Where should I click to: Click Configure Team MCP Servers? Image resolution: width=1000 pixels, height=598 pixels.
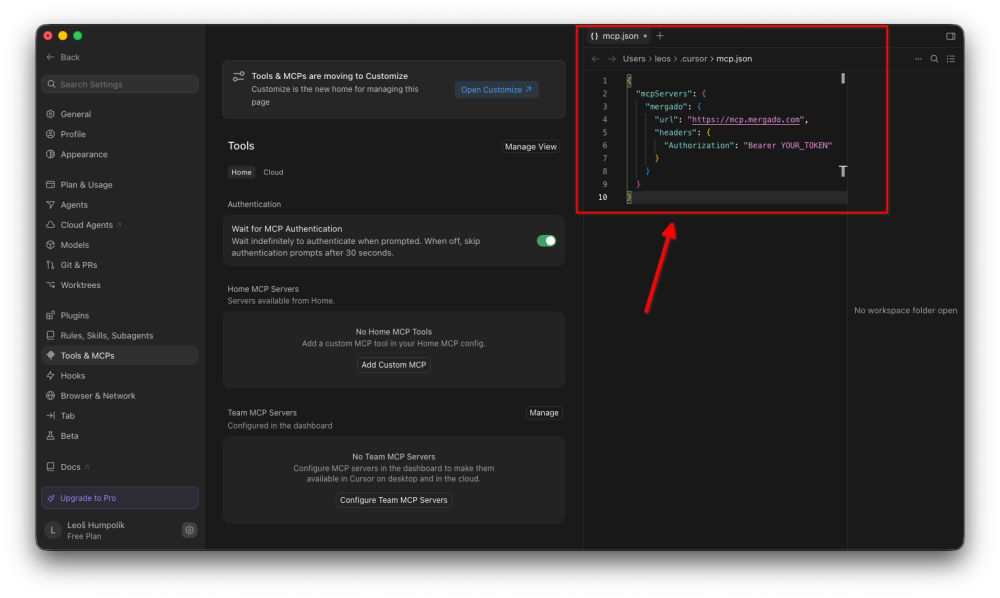[x=393, y=500]
